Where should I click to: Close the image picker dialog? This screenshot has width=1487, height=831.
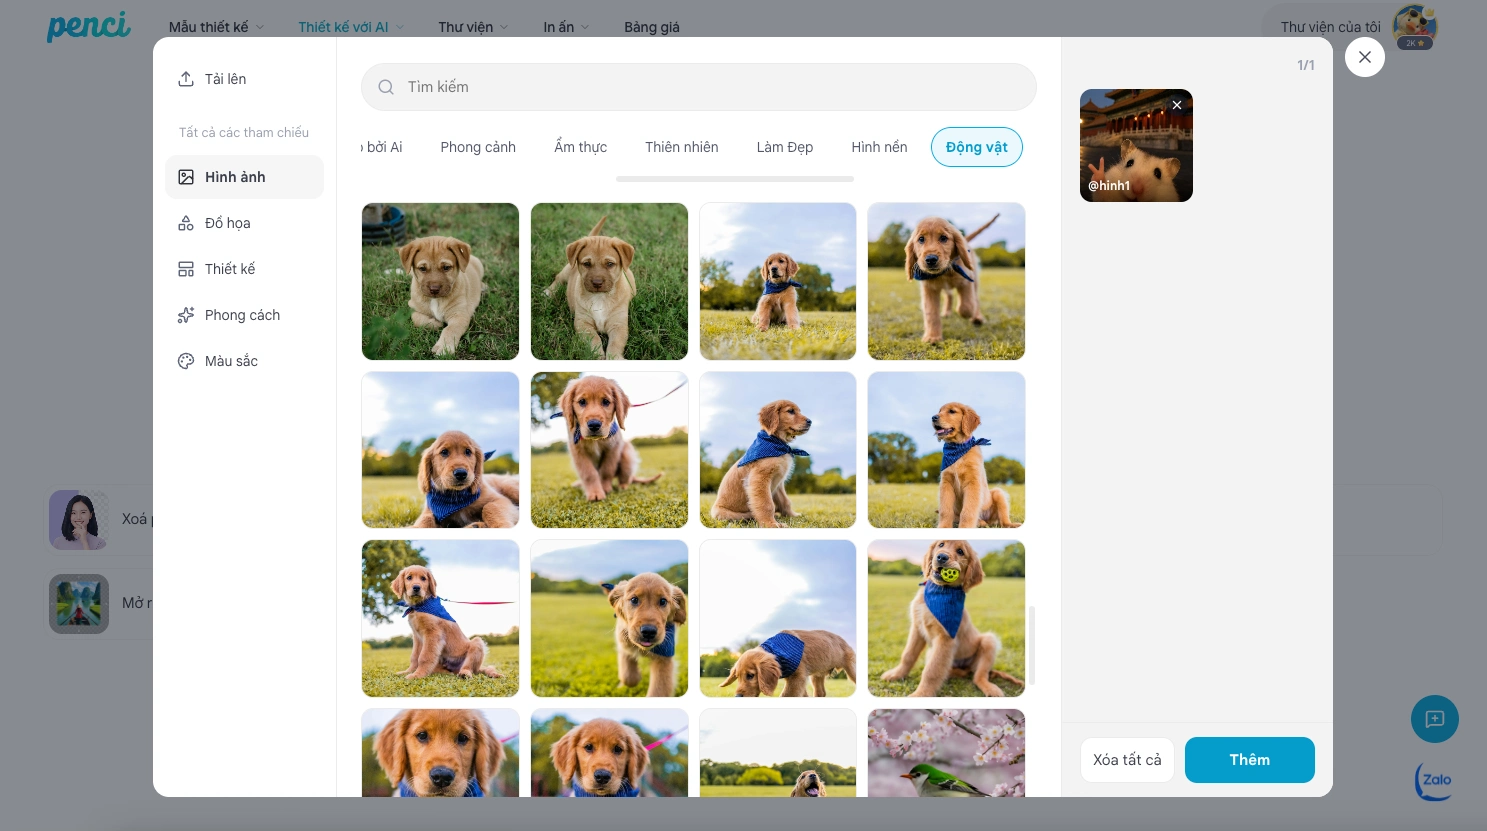pyautogui.click(x=1365, y=57)
